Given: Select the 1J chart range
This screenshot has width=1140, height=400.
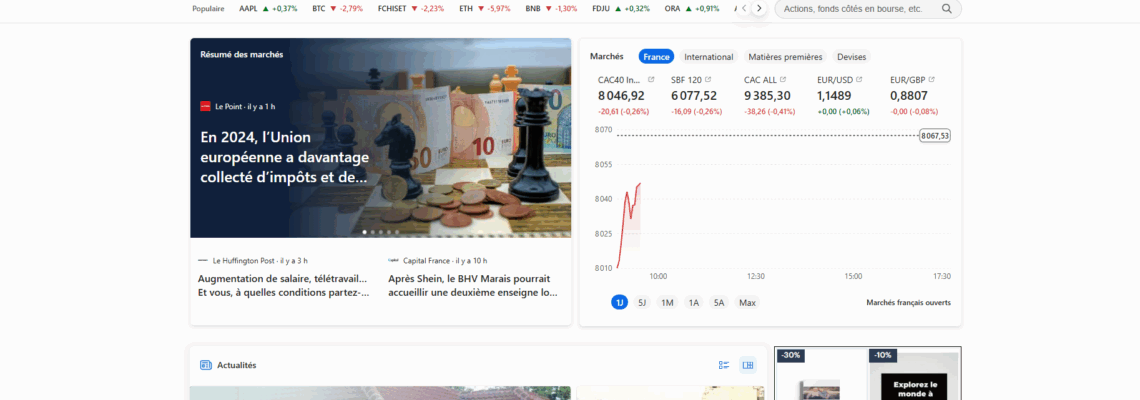Looking at the screenshot, I should pos(620,302).
